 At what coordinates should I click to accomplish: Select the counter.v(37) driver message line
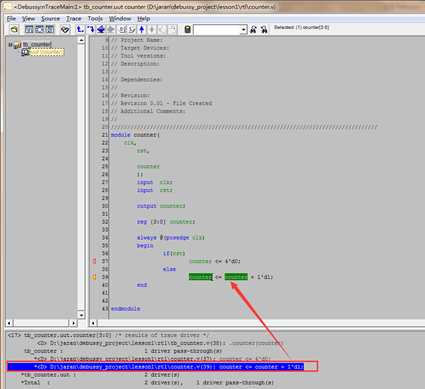152,359
